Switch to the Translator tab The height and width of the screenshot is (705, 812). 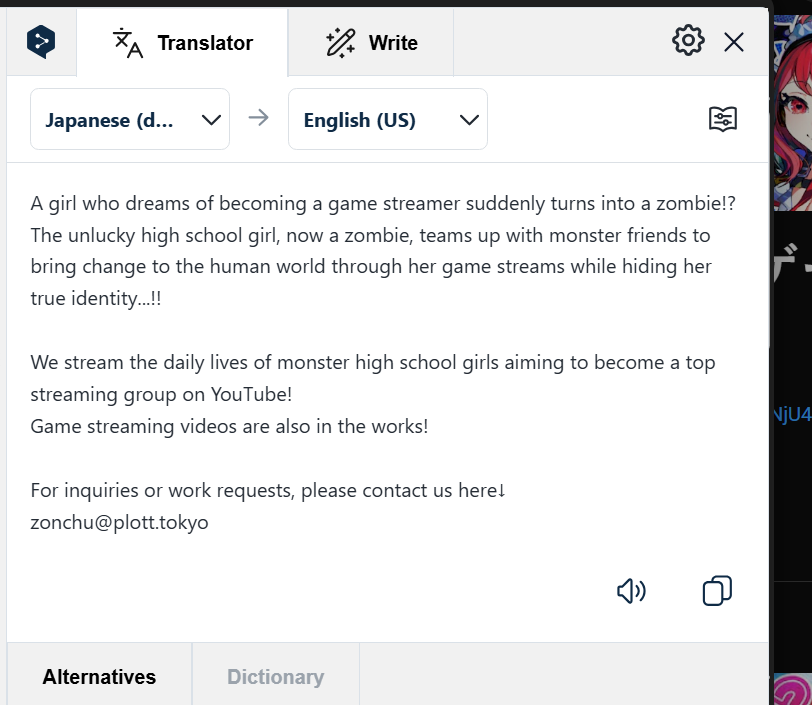(x=182, y=43)
